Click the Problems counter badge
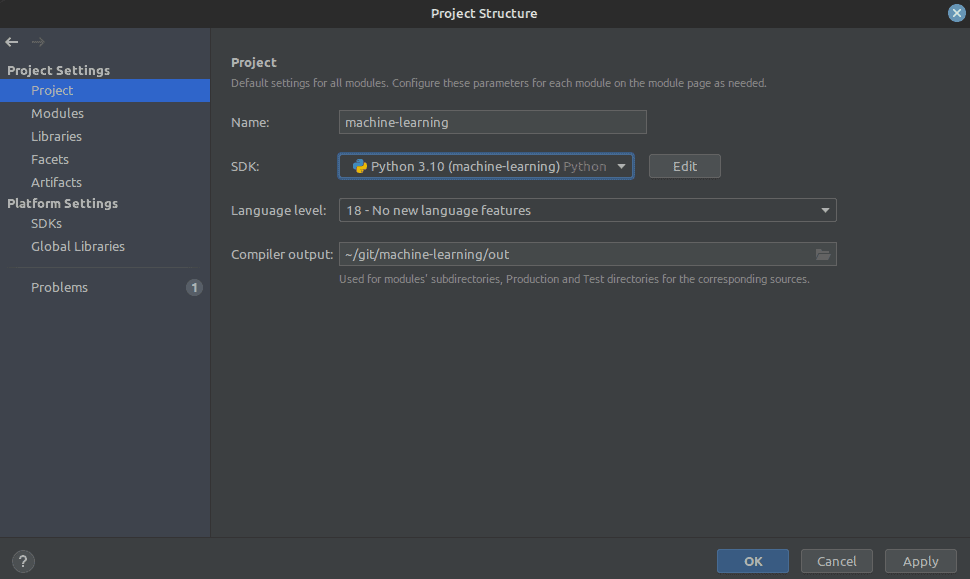Screen dimensions: 970x579 point(194,287)
